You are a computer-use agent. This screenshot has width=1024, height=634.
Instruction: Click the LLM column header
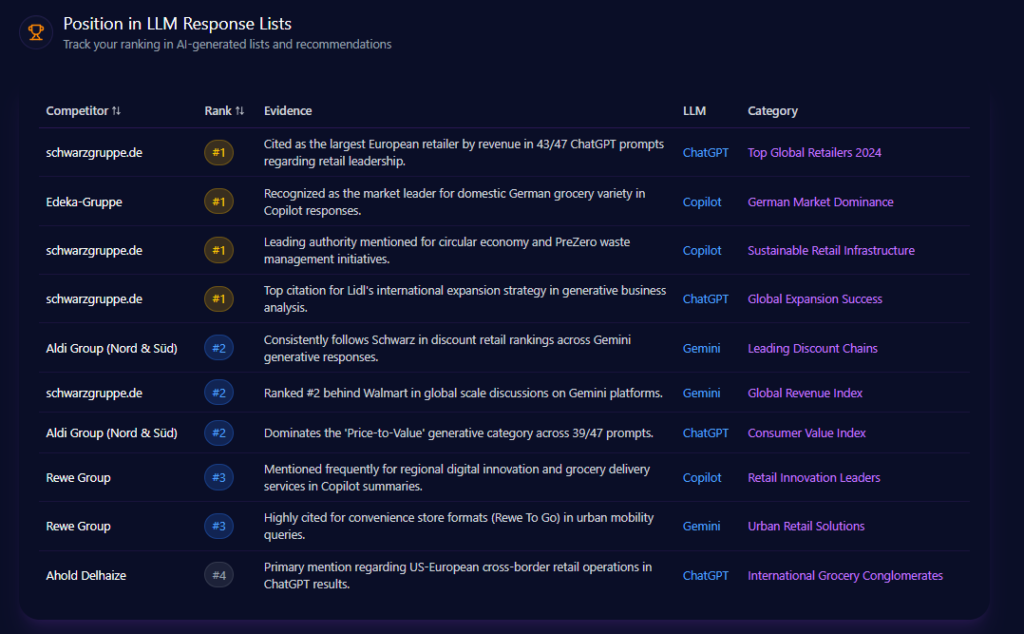pos(694,111)
